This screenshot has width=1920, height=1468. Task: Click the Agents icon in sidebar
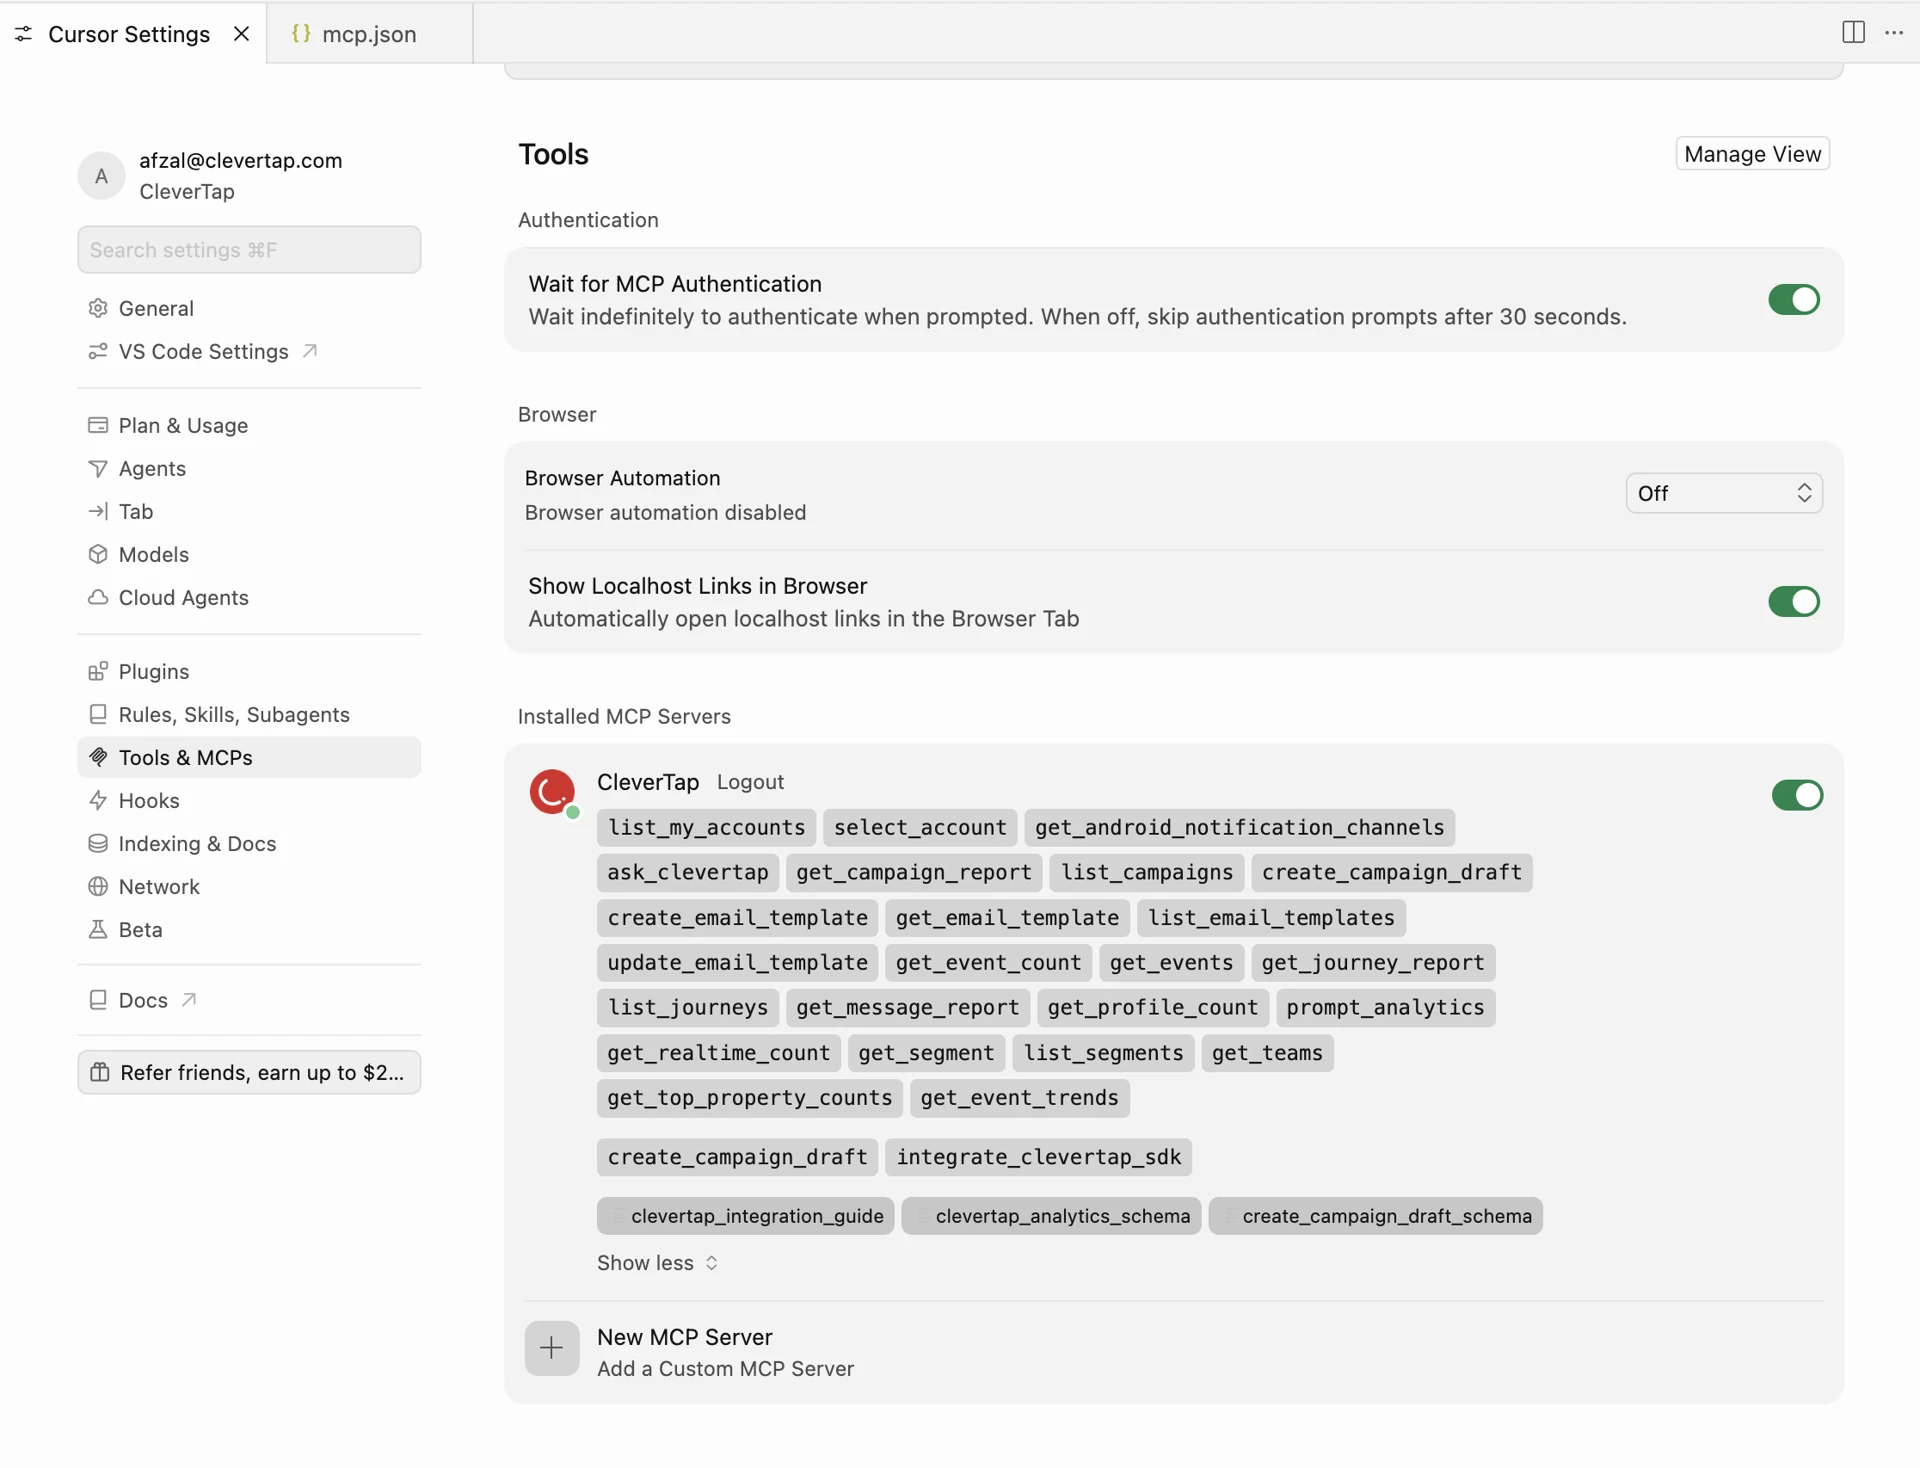coord(98,468)
